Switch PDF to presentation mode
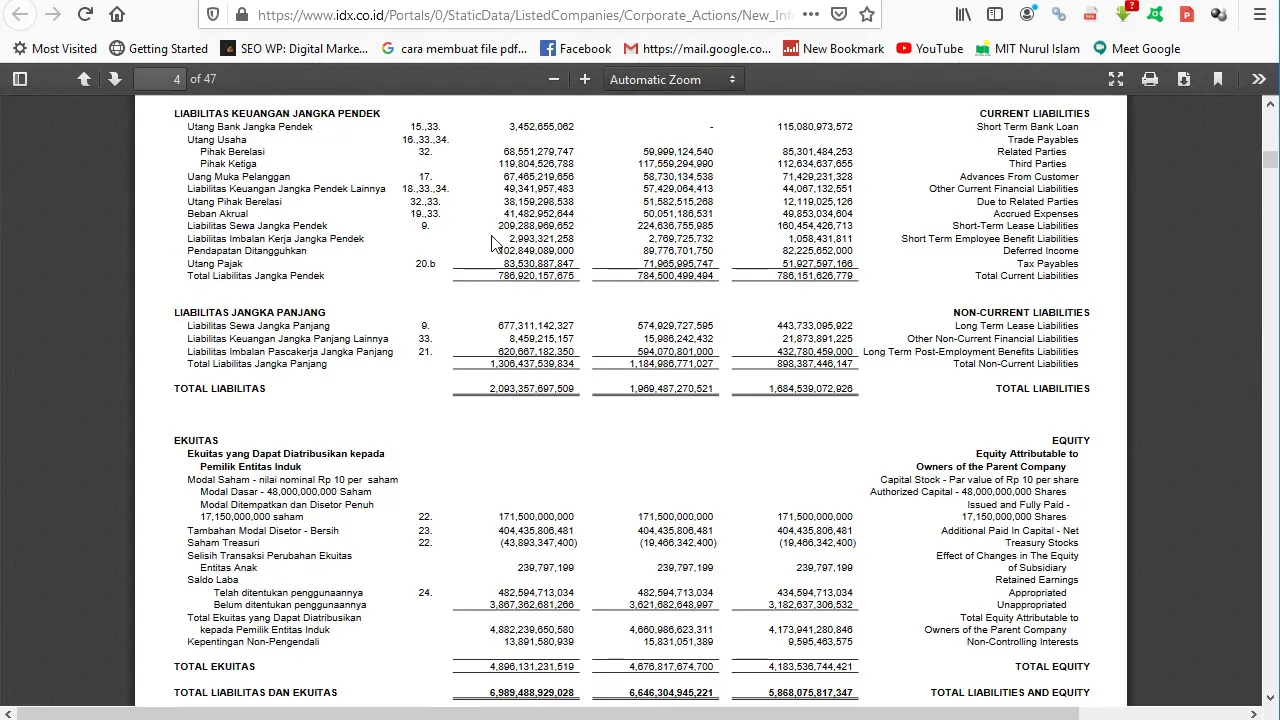This screenshot has height=720, width=1280. pyautogui.click(x=1116, y=79)
